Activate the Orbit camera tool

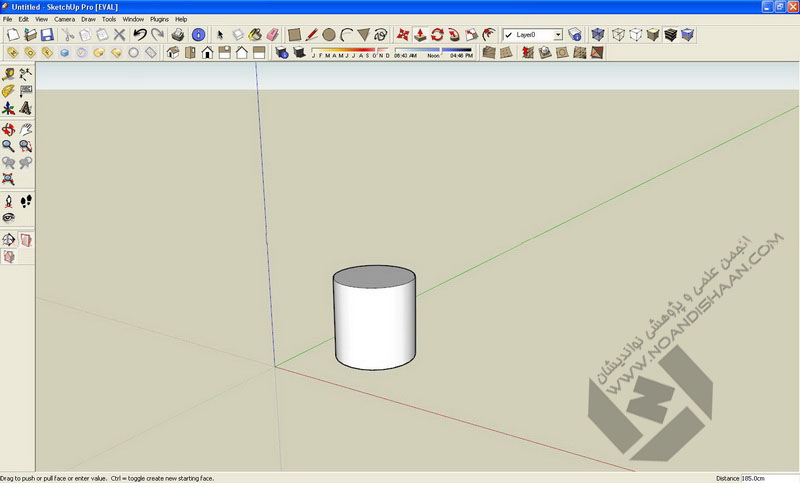click(x=9, y=129)
